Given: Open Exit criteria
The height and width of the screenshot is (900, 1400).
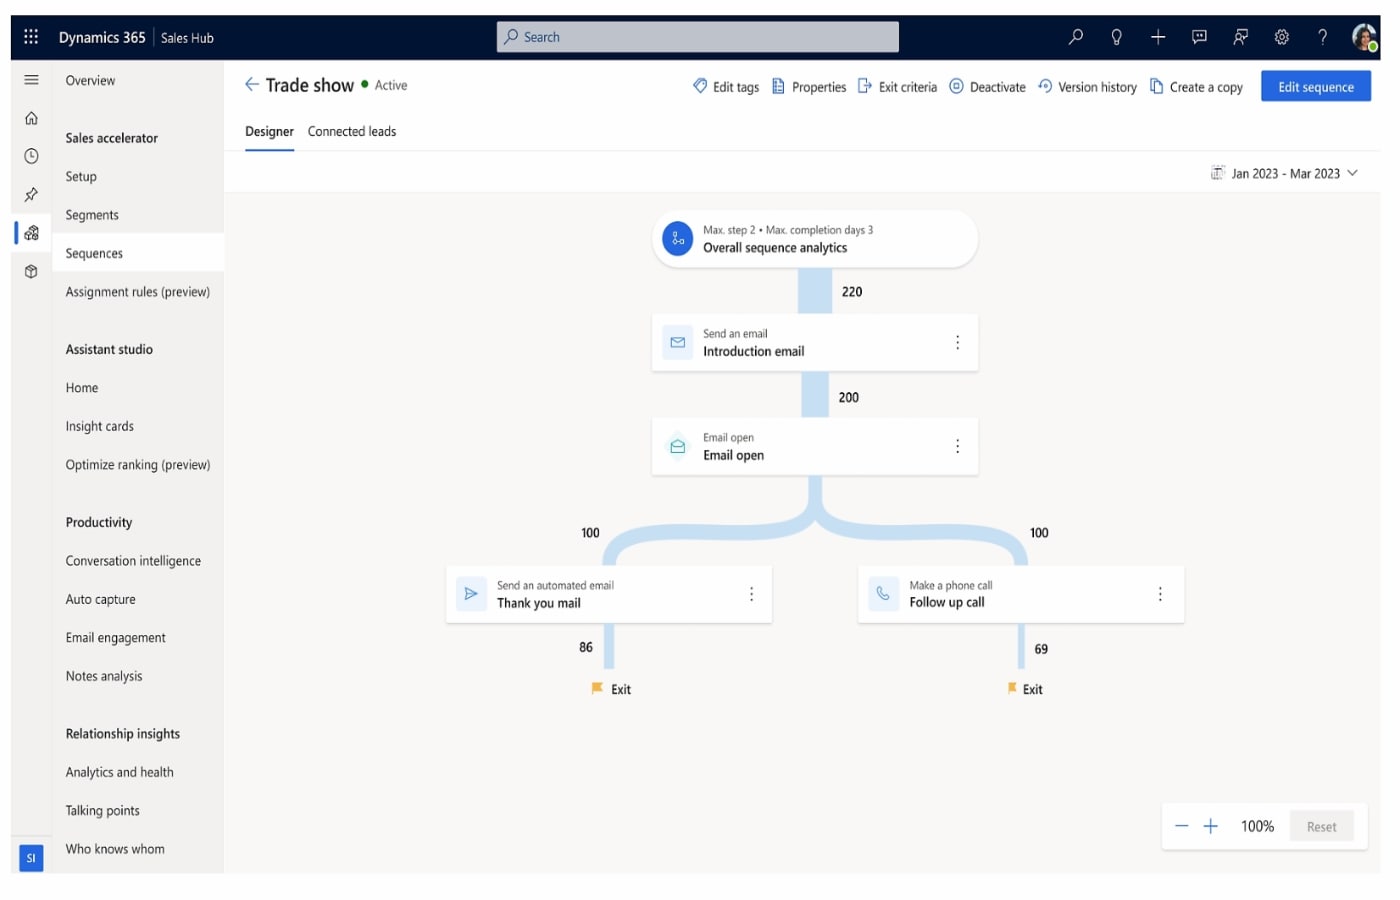Looking at the screenshot, I should coord(897,87).
